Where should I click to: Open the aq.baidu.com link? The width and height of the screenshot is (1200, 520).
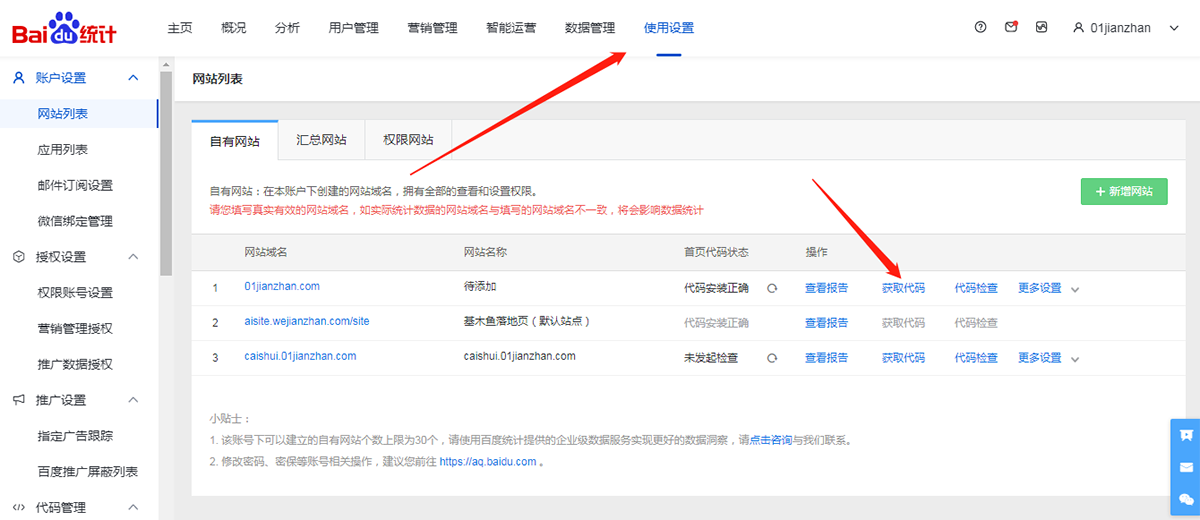pos(487,462)
